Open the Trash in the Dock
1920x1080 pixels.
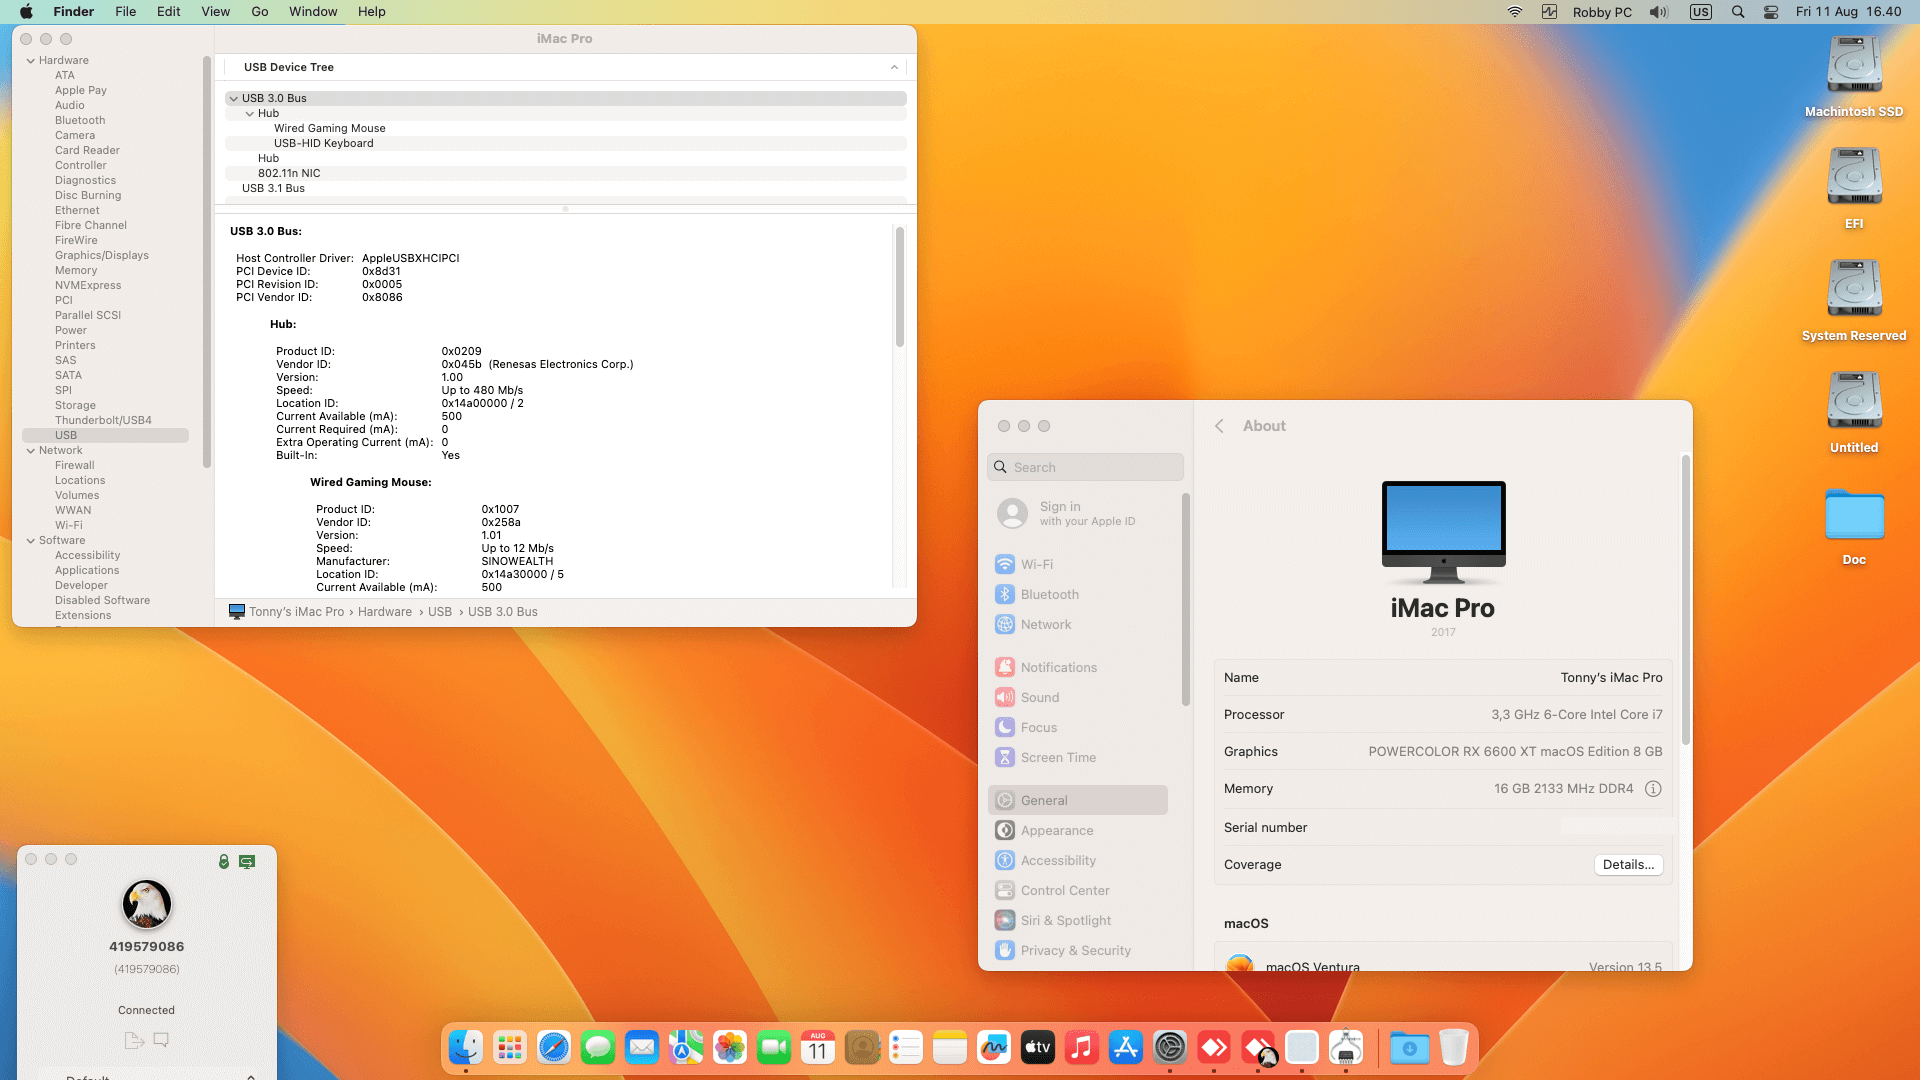click(x=1454, y=1047)
